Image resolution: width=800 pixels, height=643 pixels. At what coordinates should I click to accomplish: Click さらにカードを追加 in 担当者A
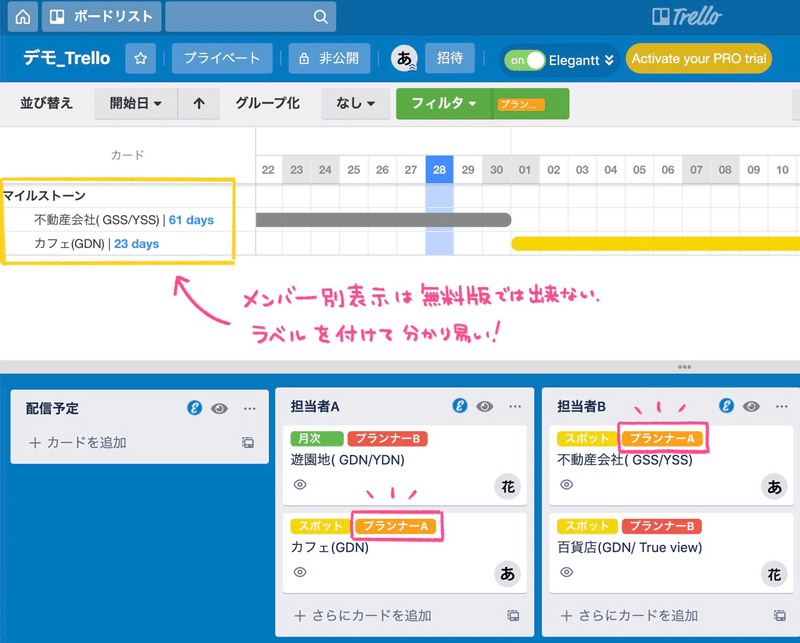coord(363,615)
